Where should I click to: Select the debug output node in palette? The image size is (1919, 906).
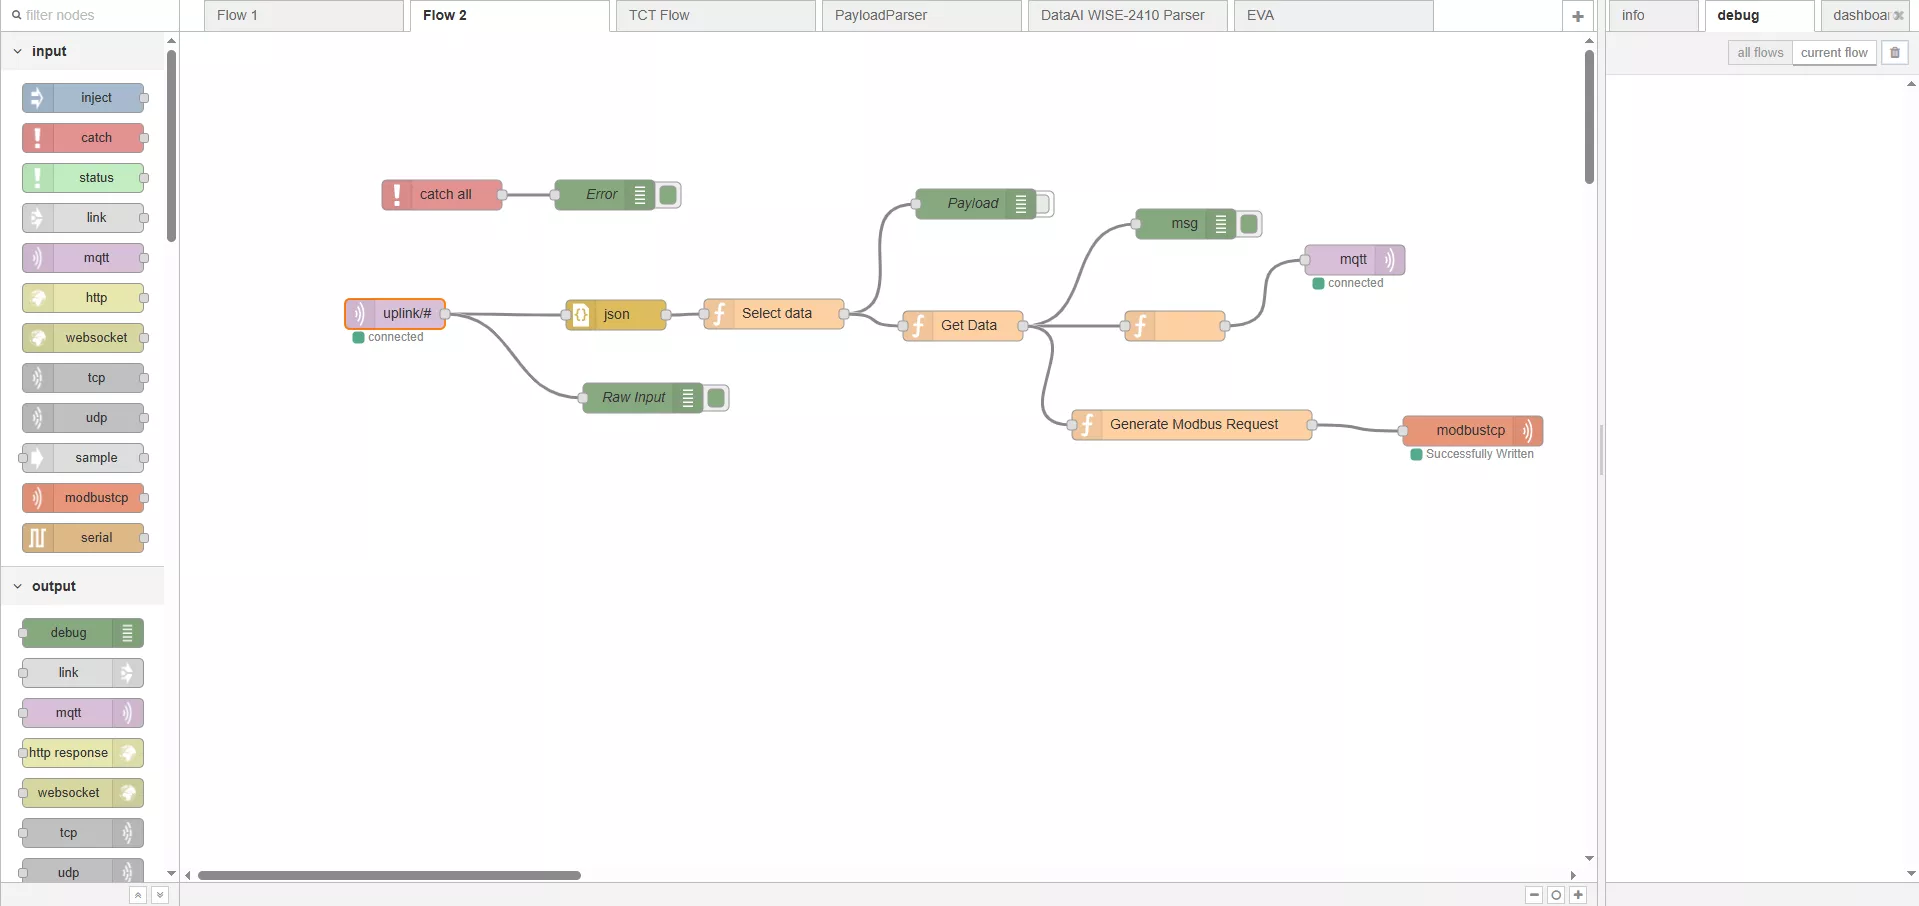[83, 633]
